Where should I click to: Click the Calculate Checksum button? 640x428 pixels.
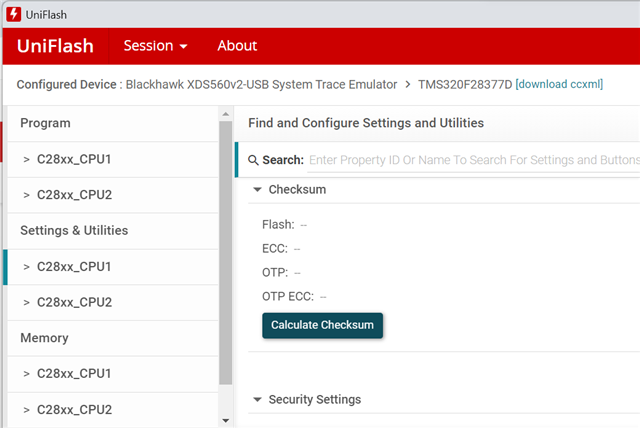322,325
